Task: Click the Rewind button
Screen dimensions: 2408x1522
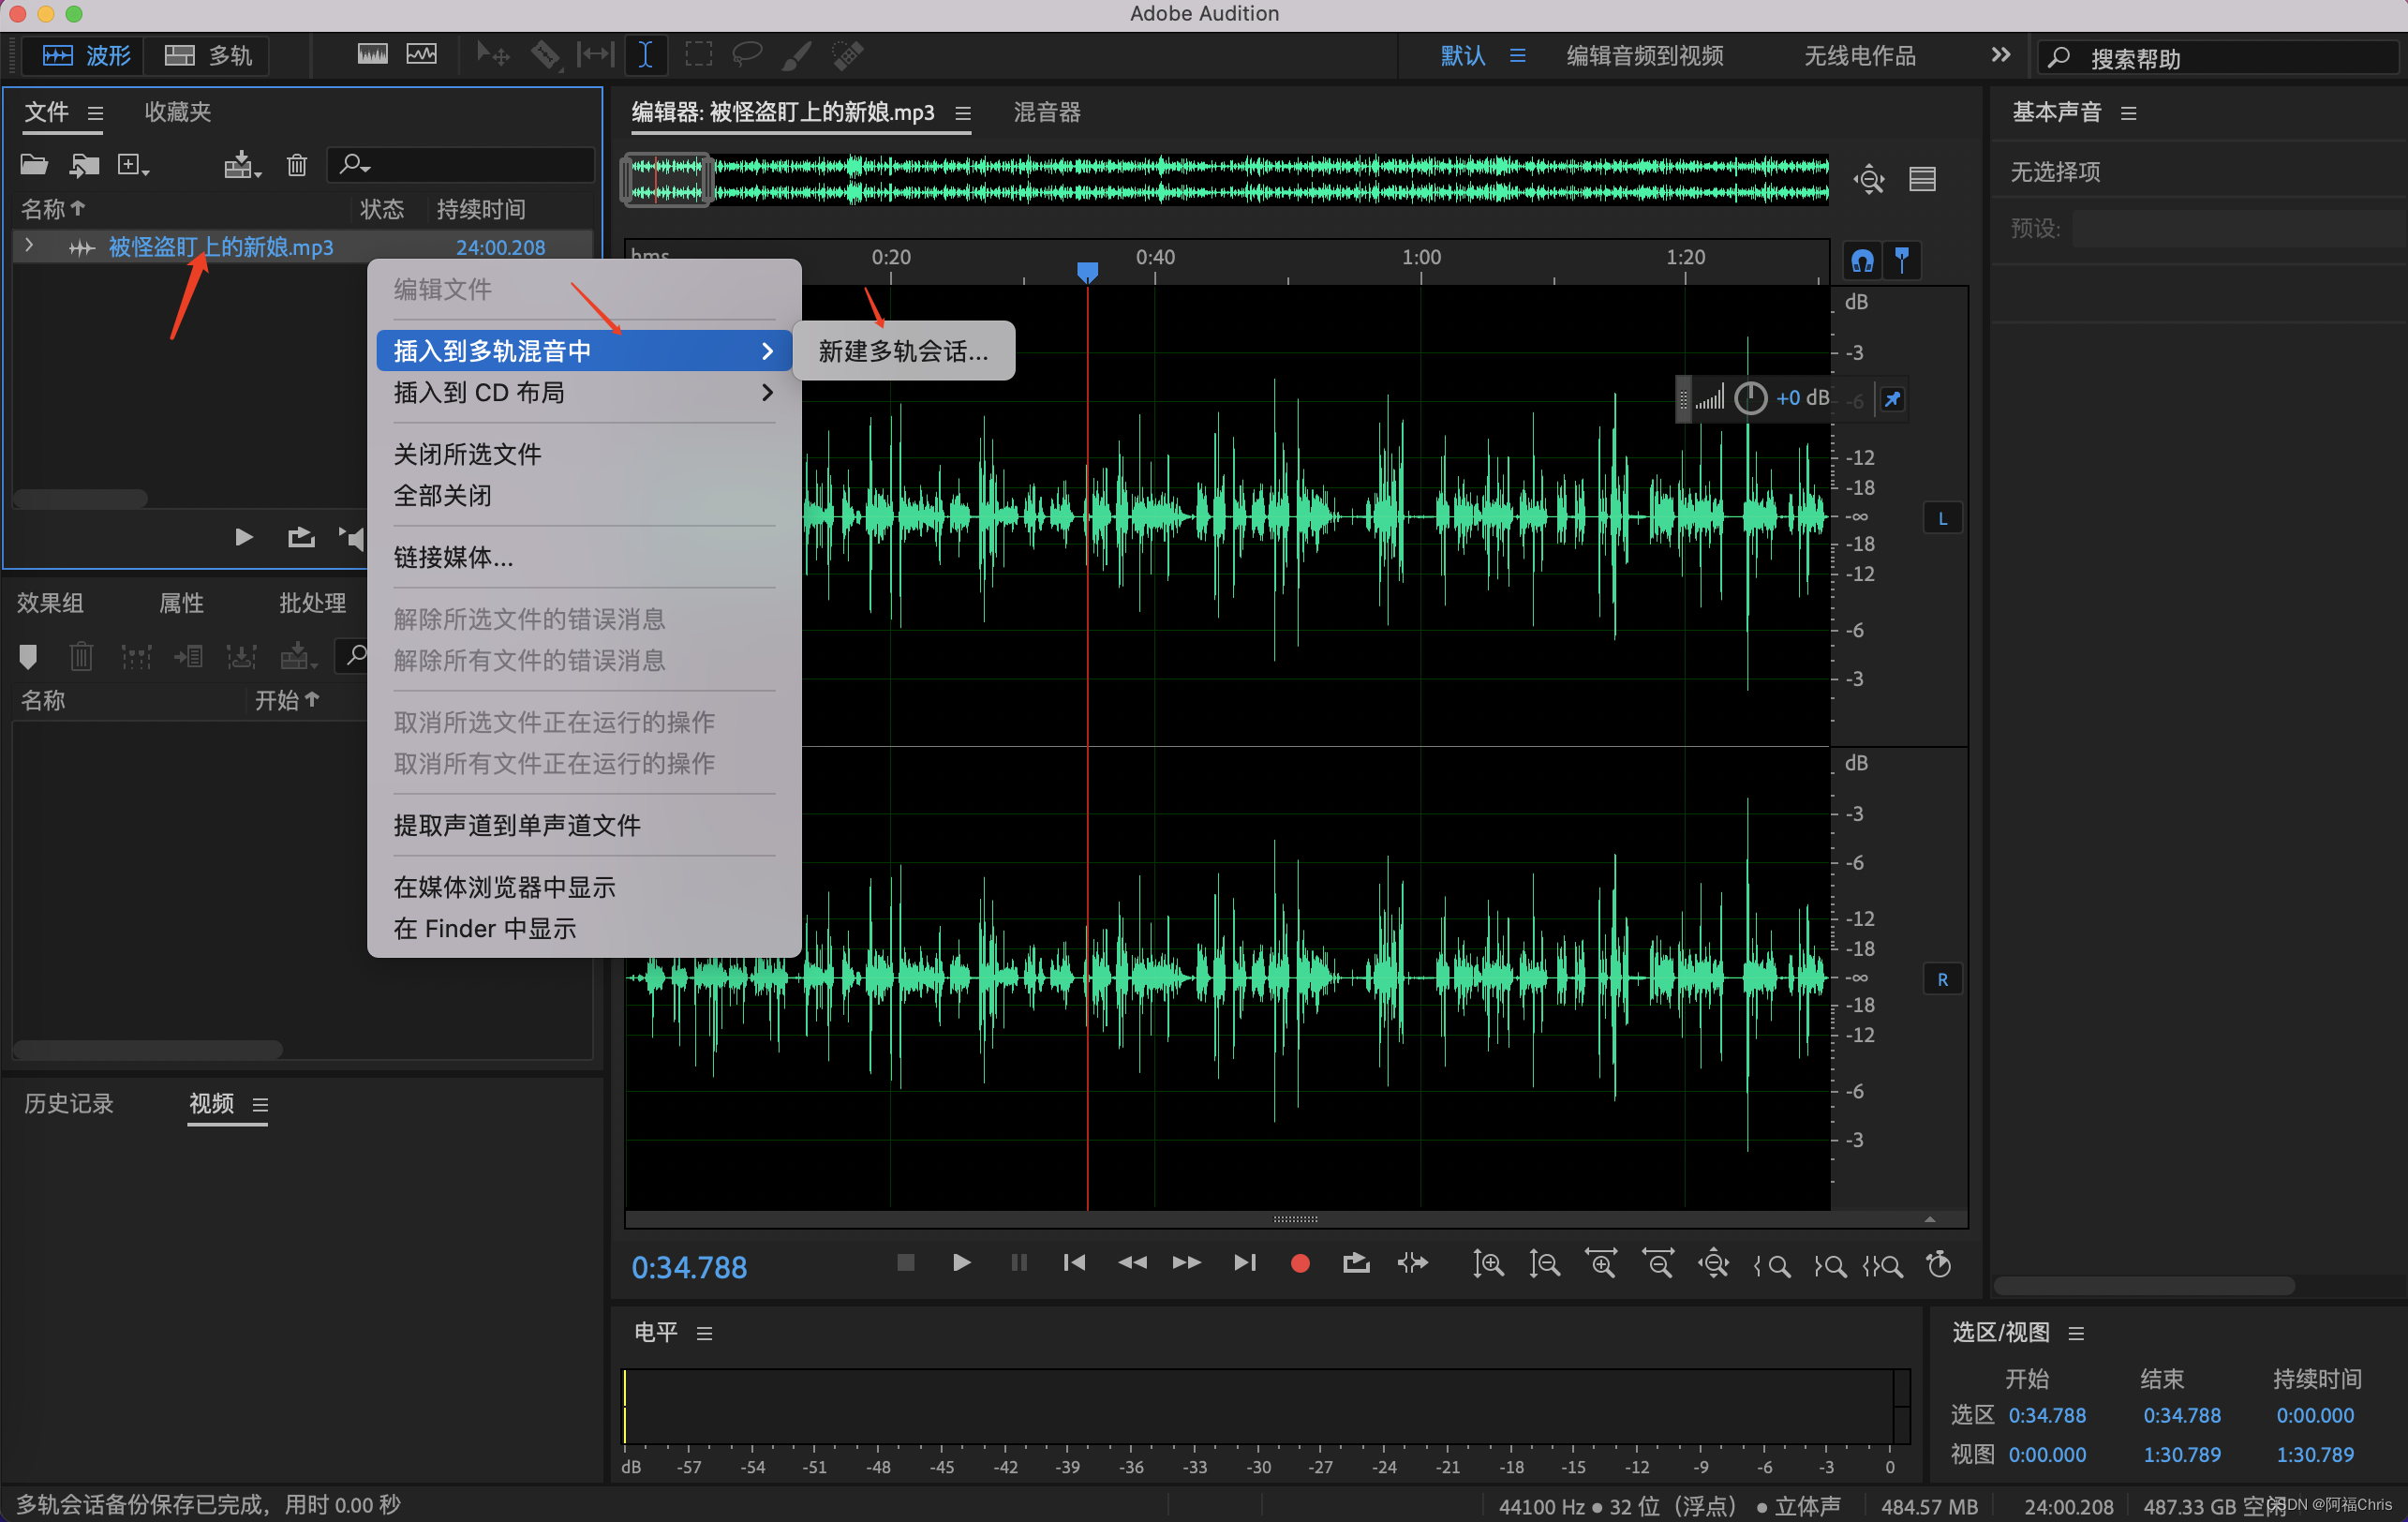Action: 1131,1262
